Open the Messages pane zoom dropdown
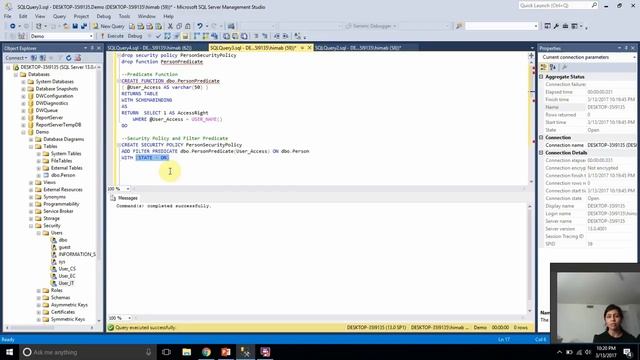Screen dimensions: 640x360 (x=129, y=318)
